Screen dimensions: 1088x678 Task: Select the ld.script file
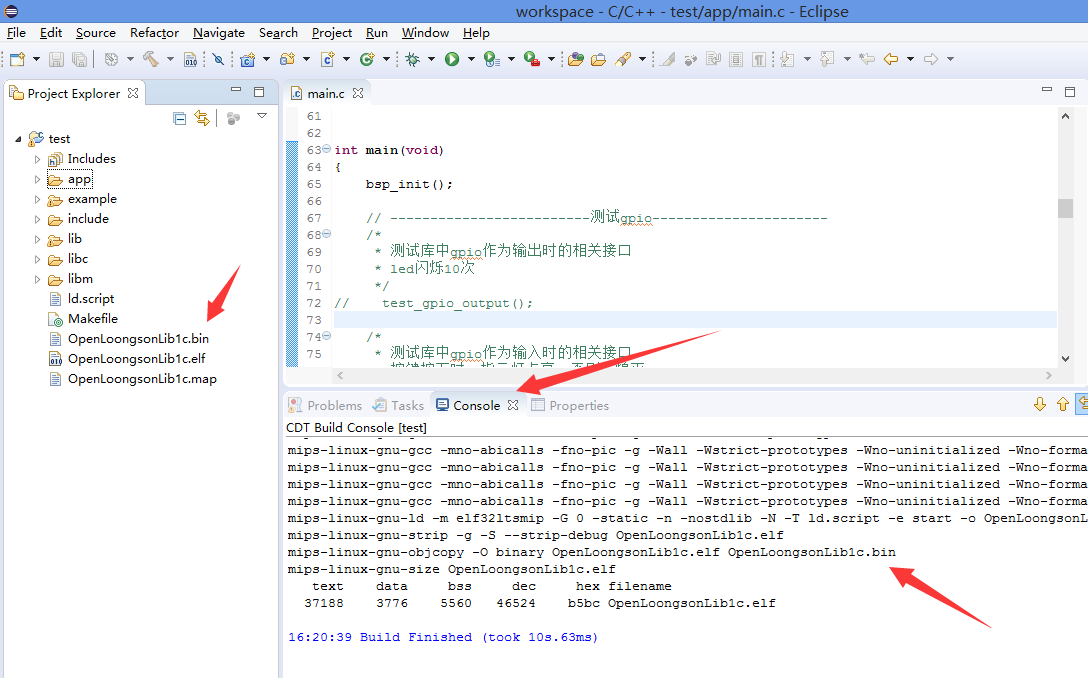tap(82, 298)
